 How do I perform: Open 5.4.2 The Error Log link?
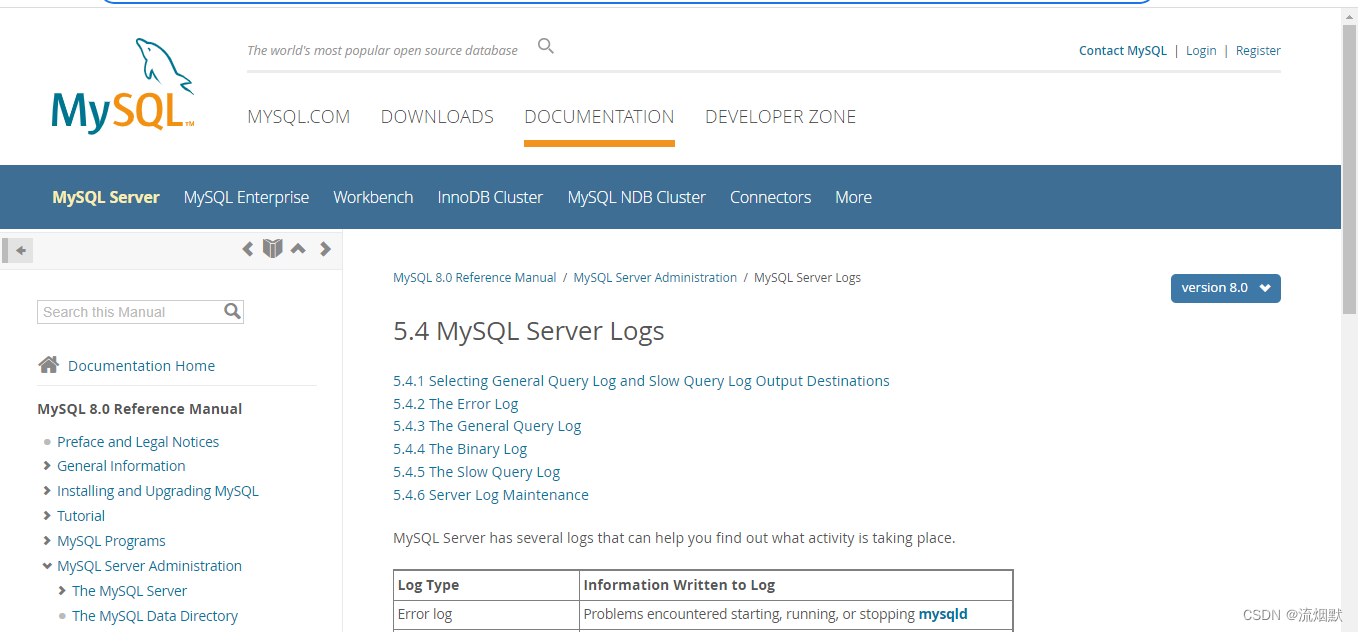coord(455,404)
